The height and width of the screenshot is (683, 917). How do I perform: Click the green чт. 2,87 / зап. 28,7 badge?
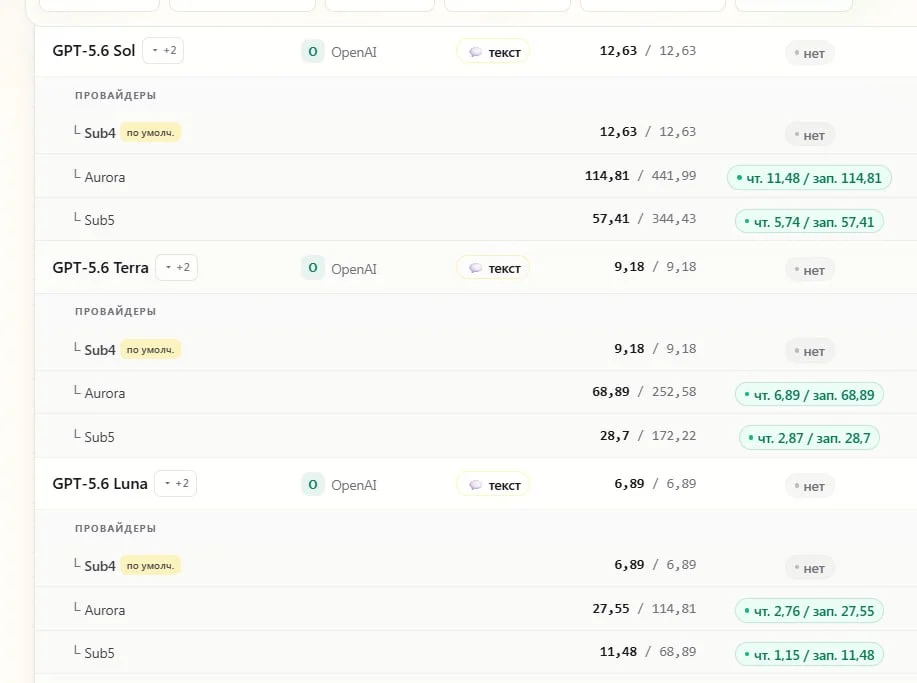[809, 438]
